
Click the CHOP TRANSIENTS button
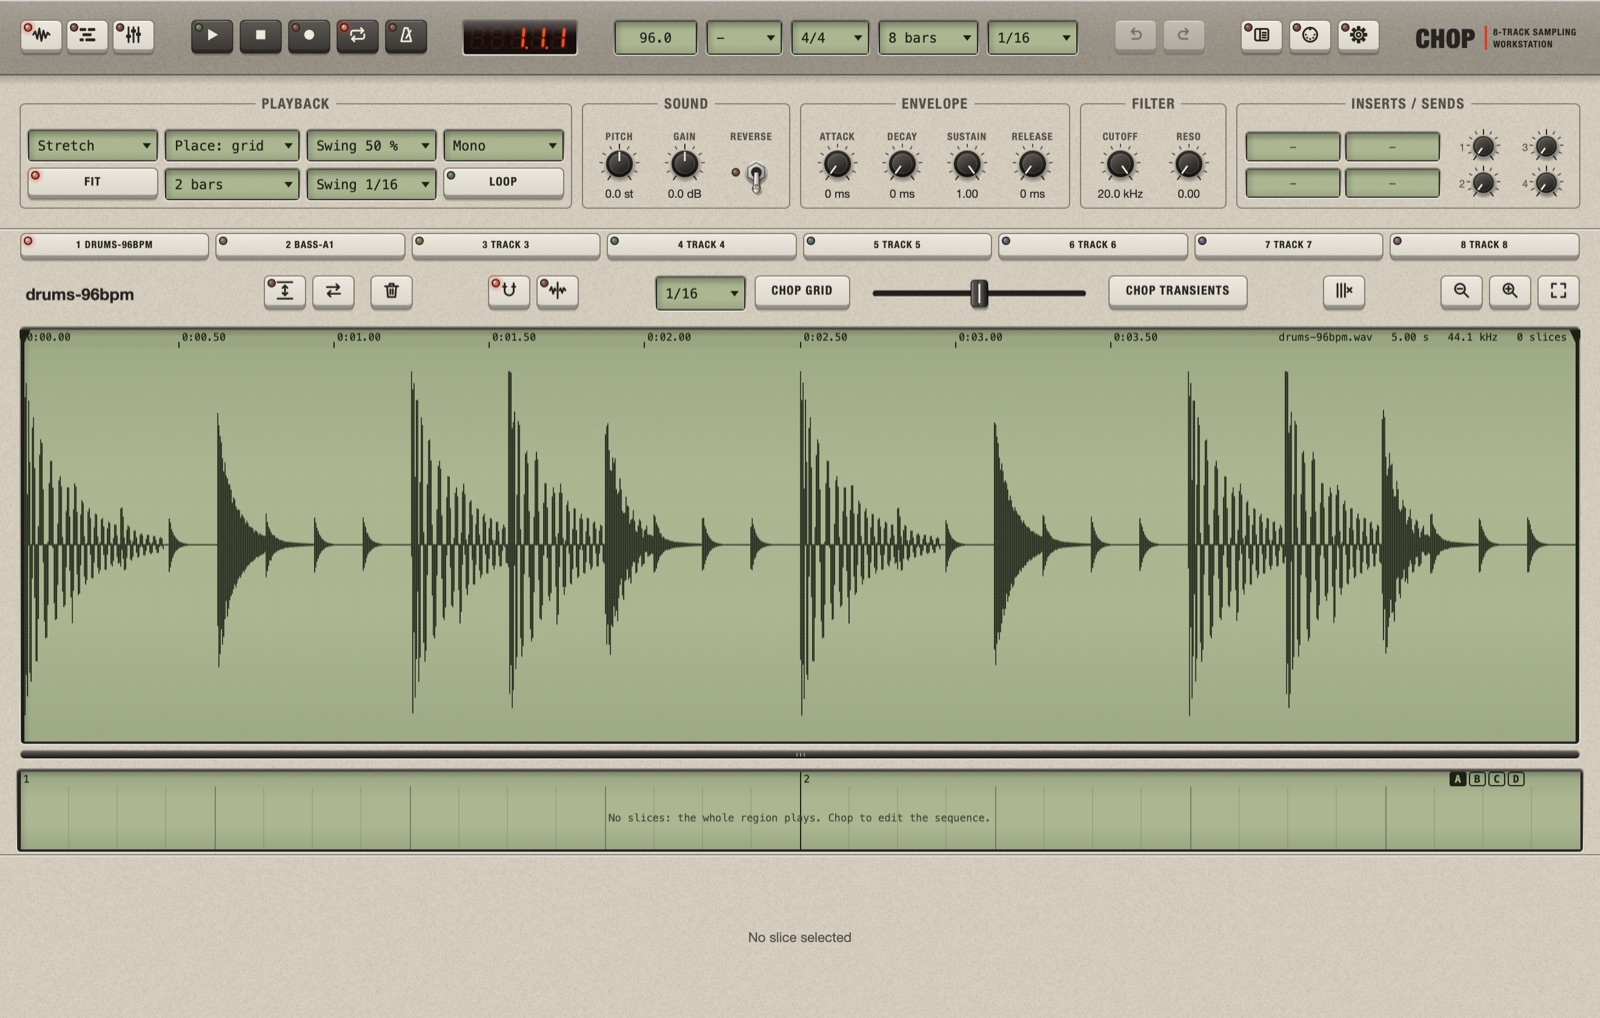pos(1177,291)
